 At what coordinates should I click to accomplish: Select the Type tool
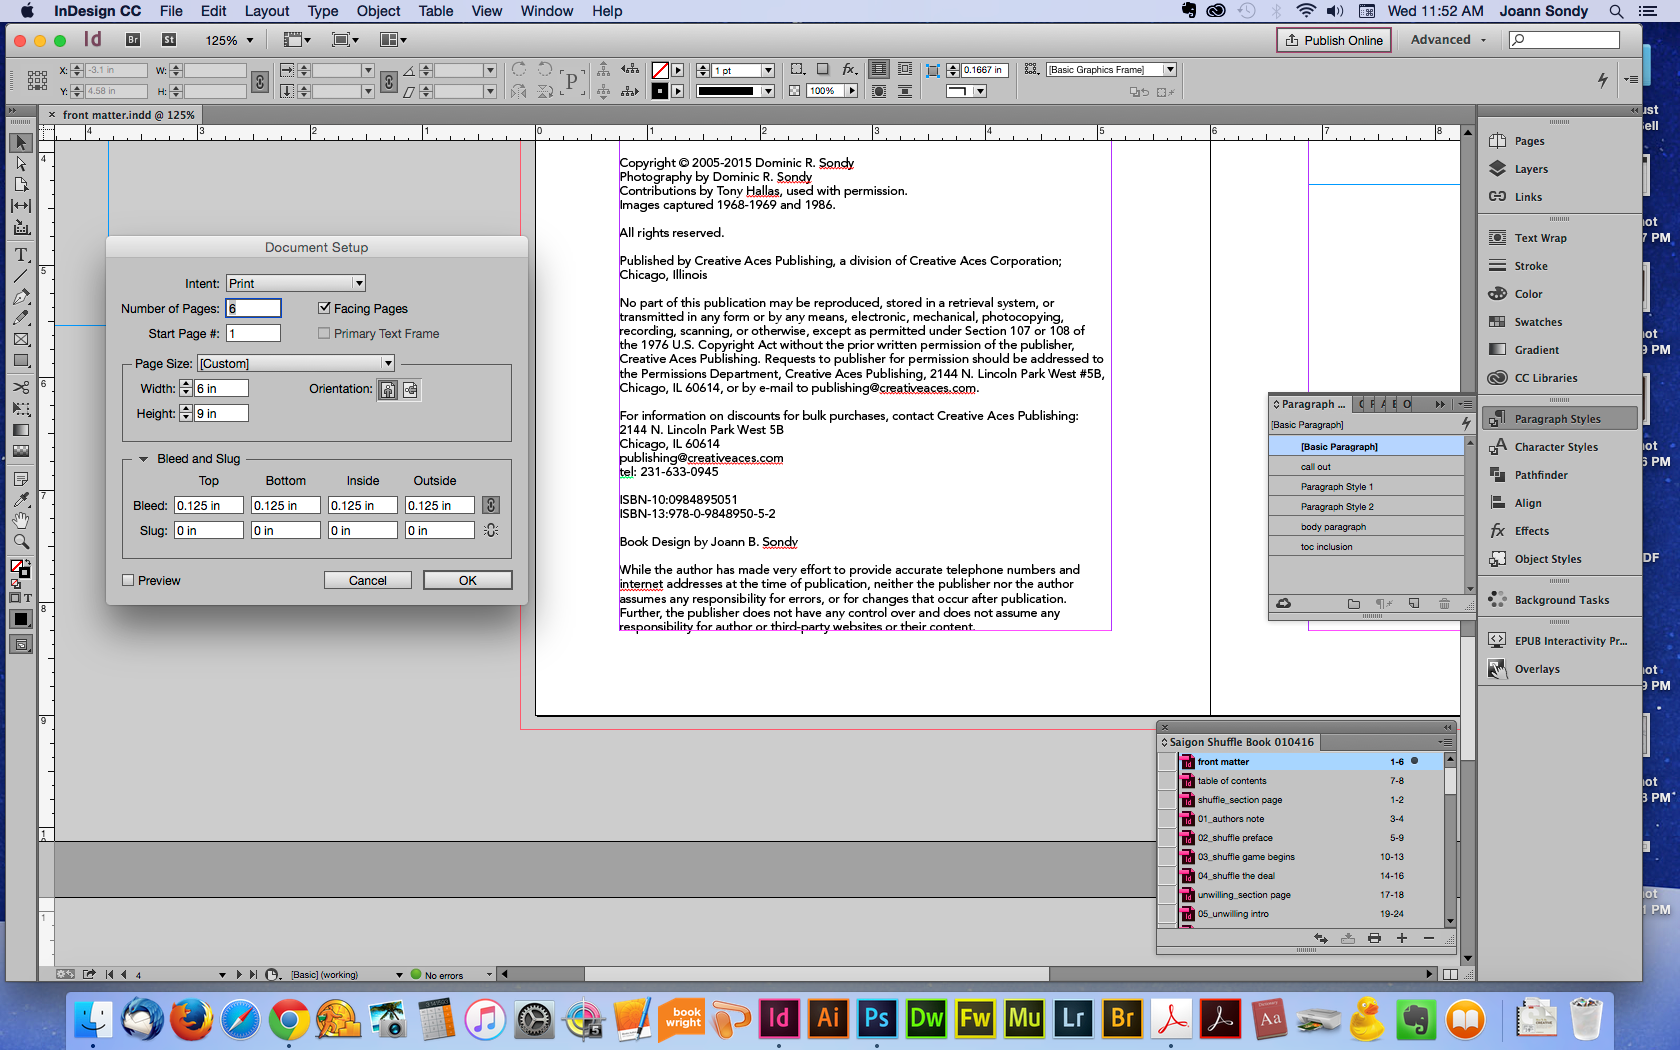coord(21,255)
